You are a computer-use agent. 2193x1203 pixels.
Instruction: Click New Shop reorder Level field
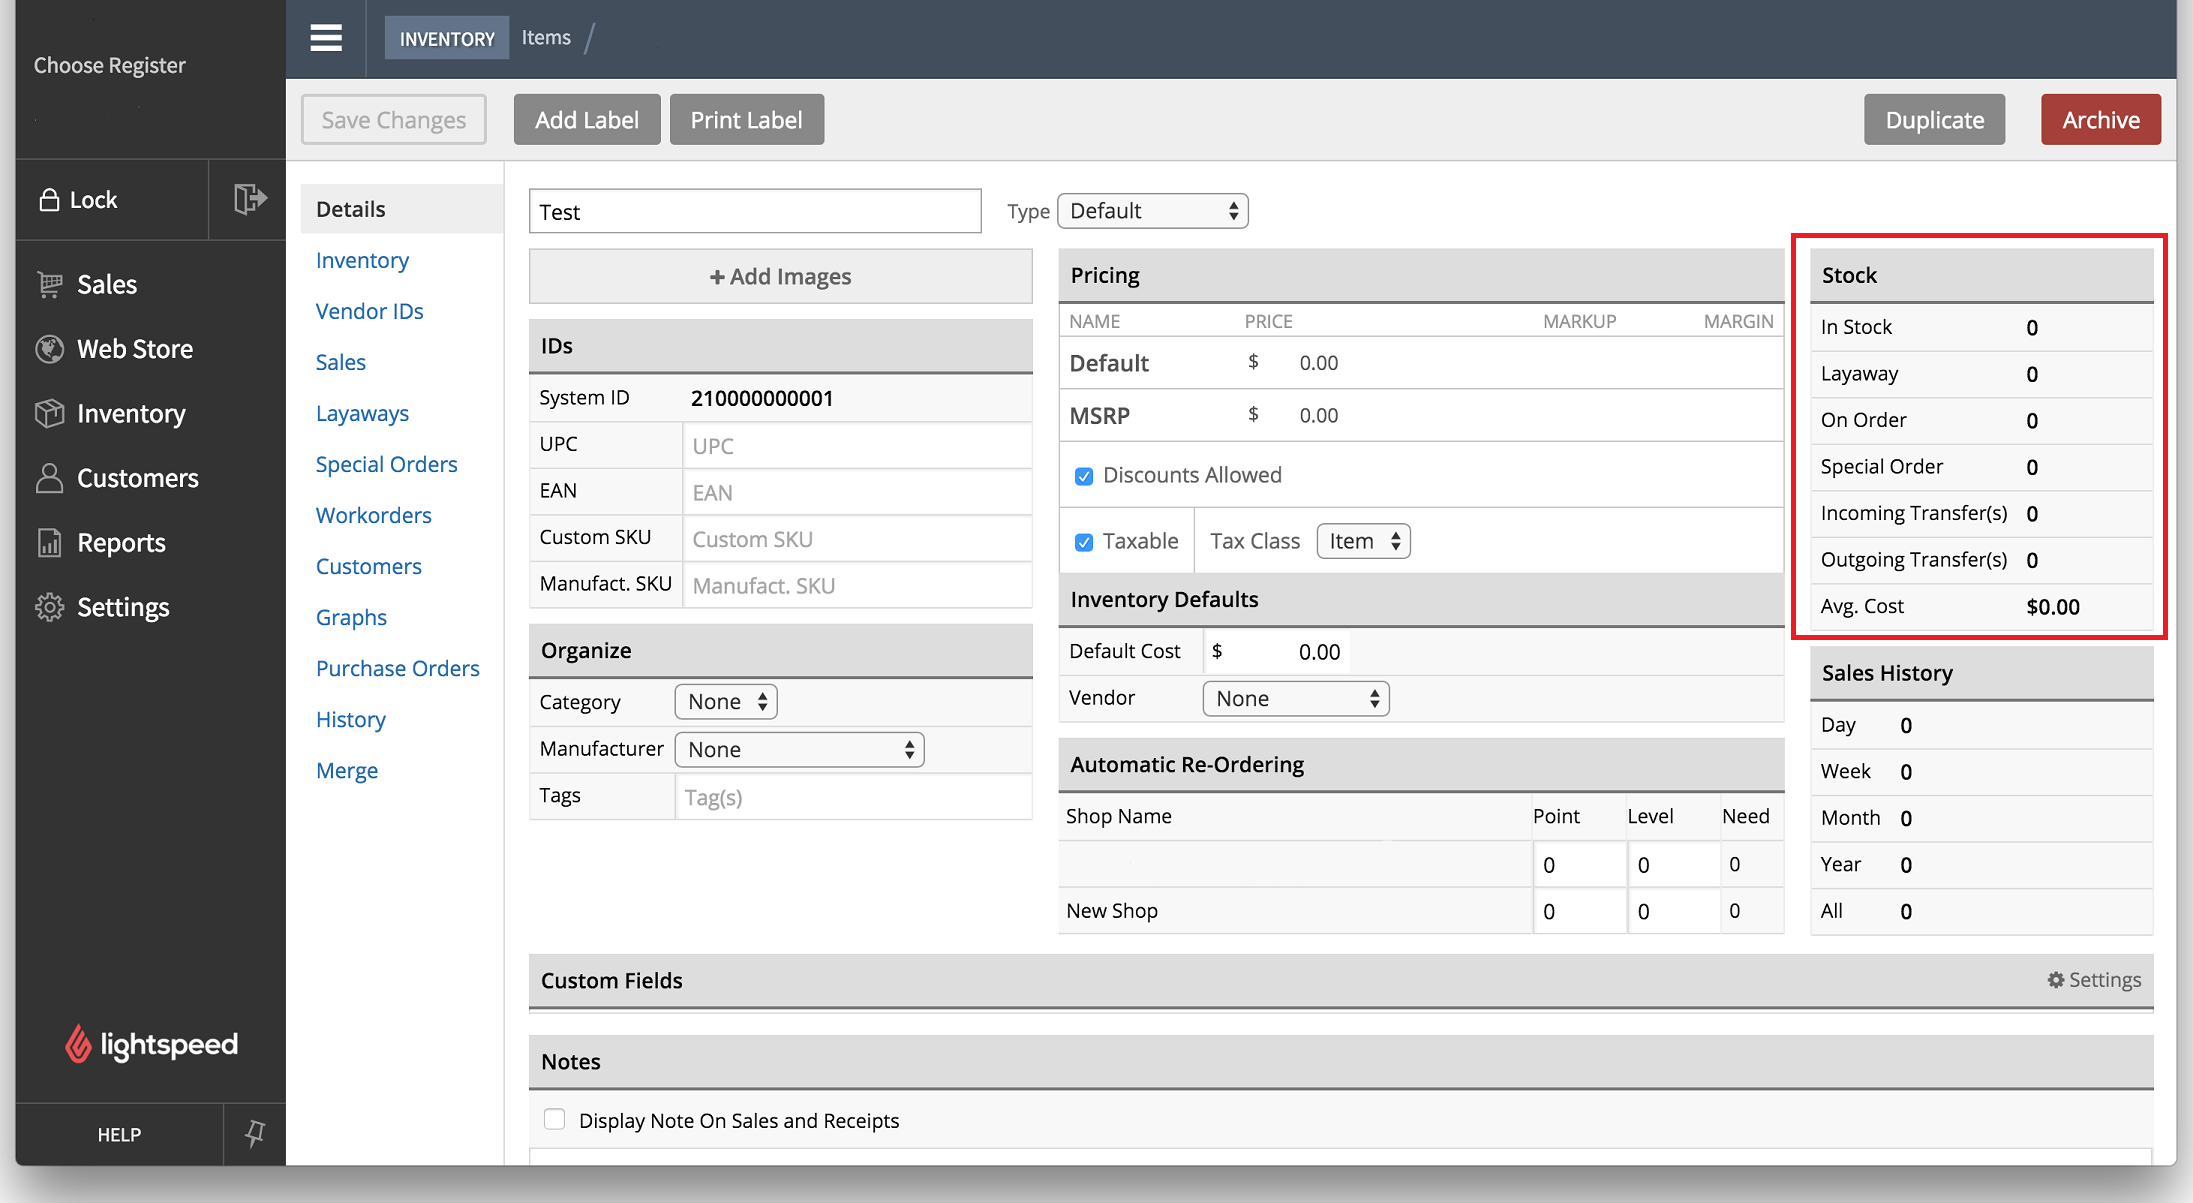tap(1673, 911)
